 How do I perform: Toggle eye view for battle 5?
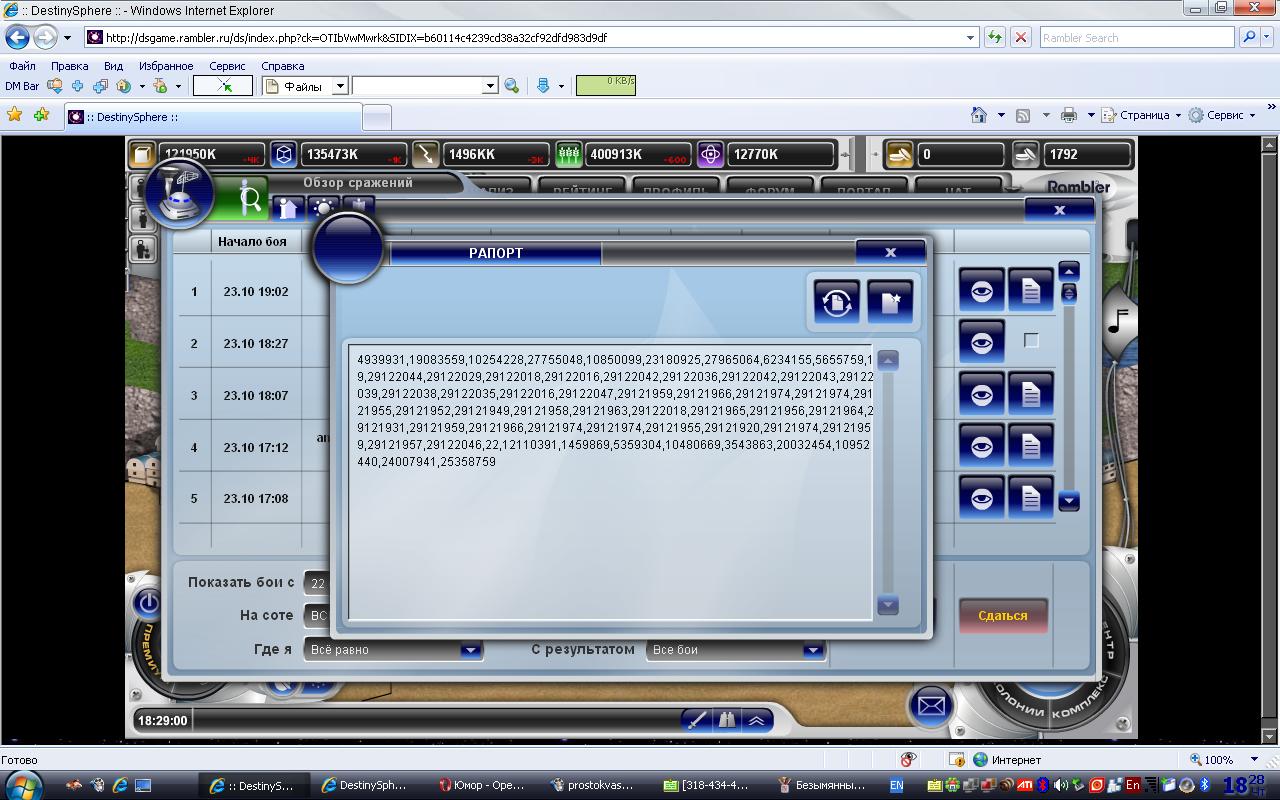click(981, 498)
